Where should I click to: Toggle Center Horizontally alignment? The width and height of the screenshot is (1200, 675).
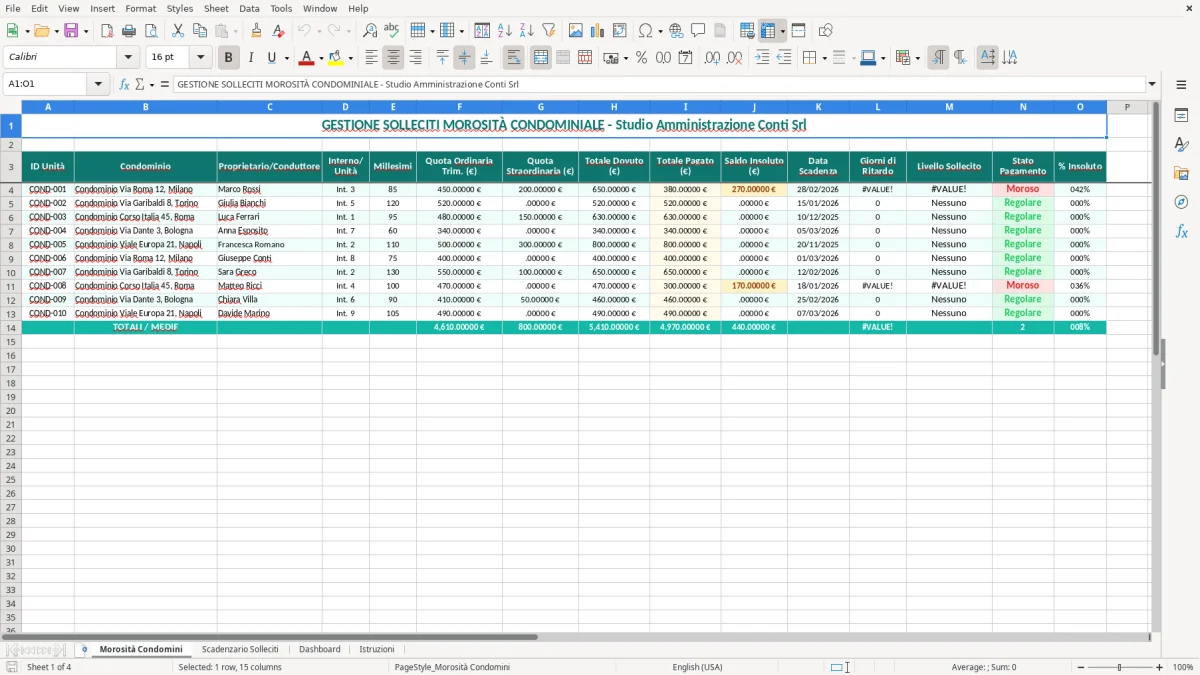tap(393, 58)
